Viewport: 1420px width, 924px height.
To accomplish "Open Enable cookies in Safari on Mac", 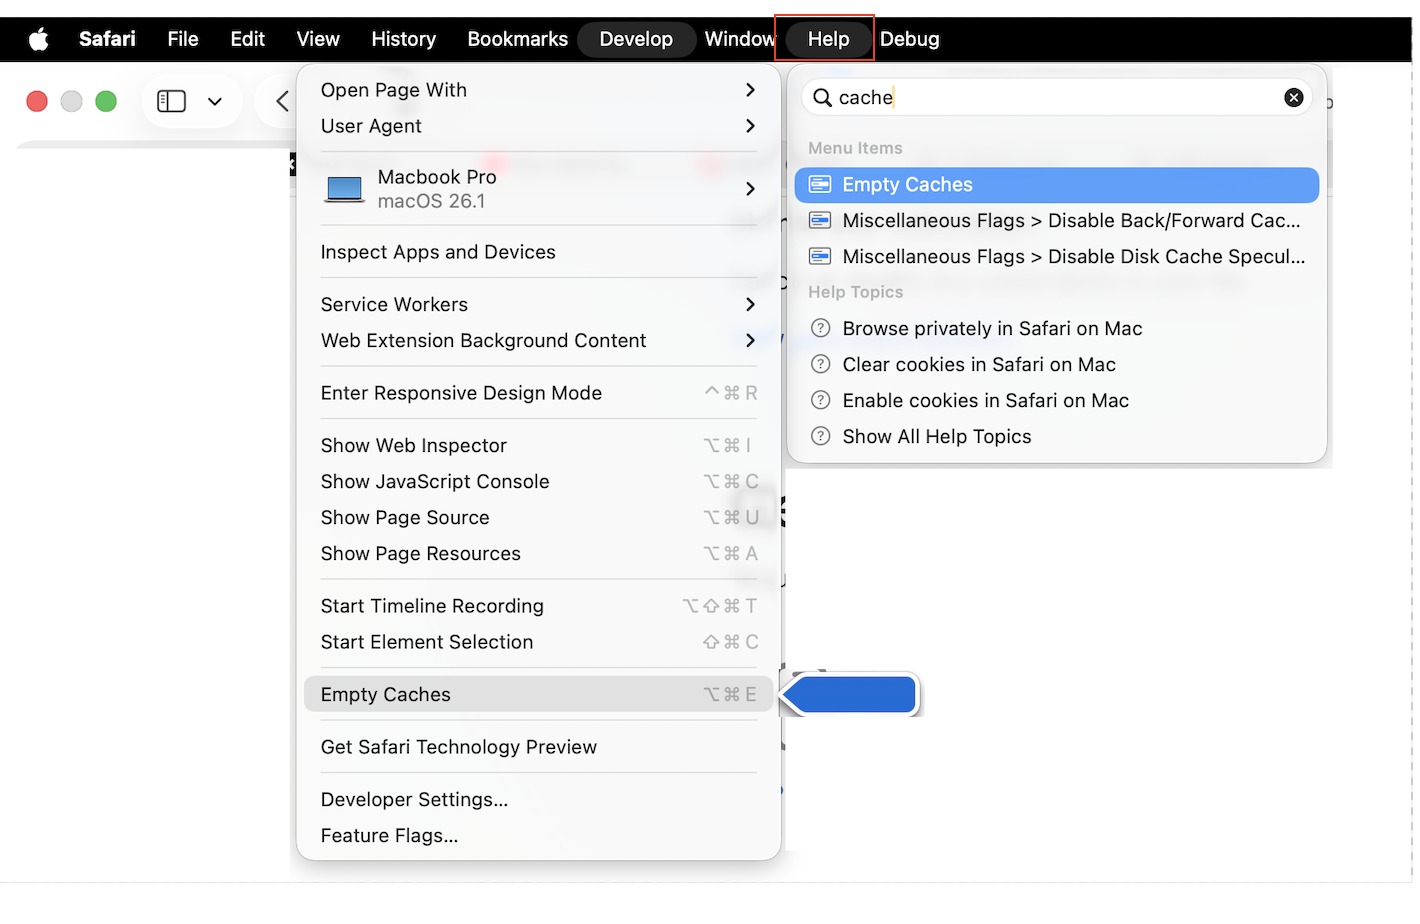I will 1057,400.
